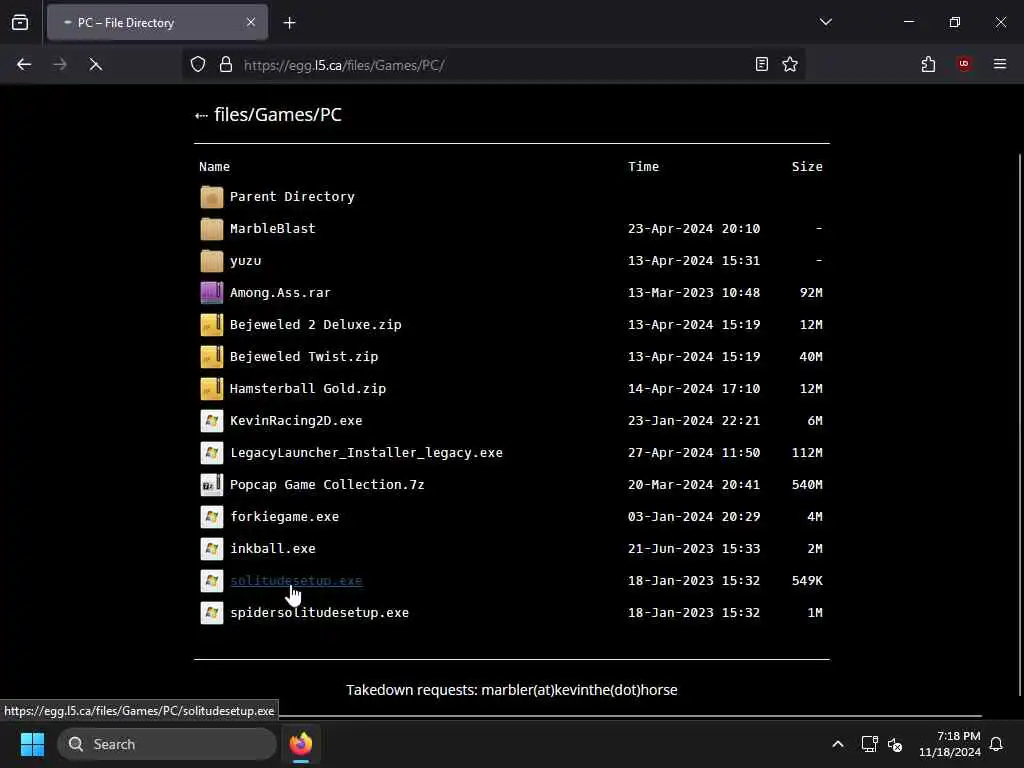Click the muted volume tray icon

pos(895,744)
